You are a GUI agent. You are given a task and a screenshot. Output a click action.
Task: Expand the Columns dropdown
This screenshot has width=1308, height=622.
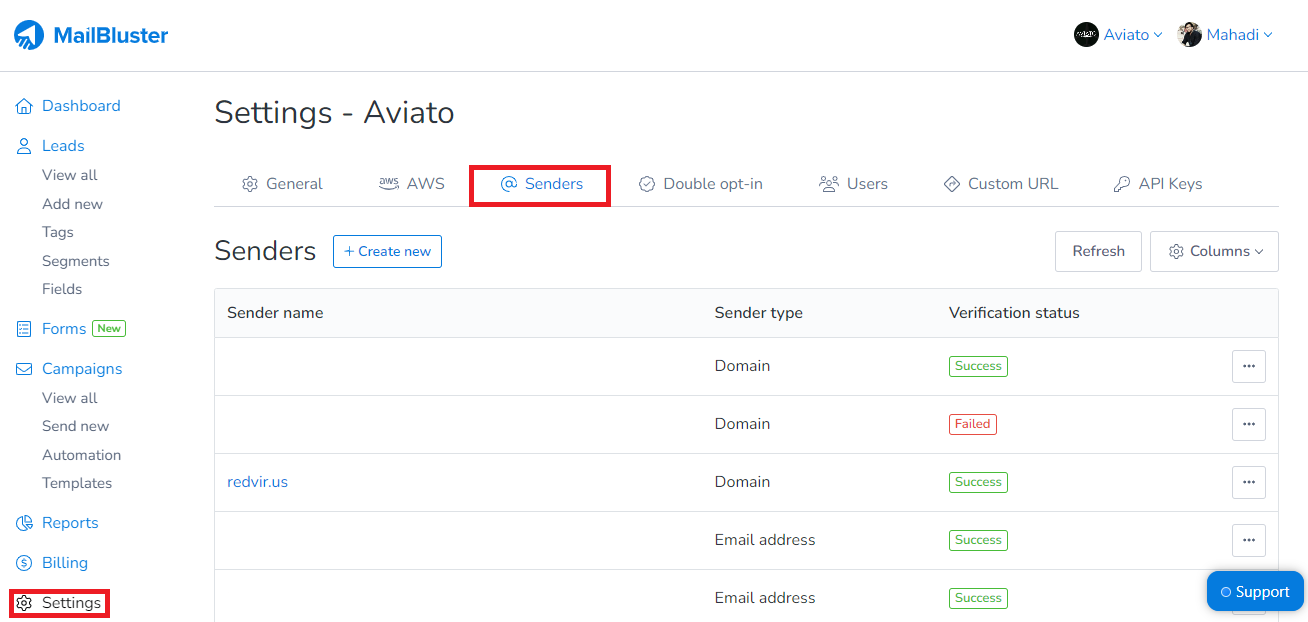1214,251
